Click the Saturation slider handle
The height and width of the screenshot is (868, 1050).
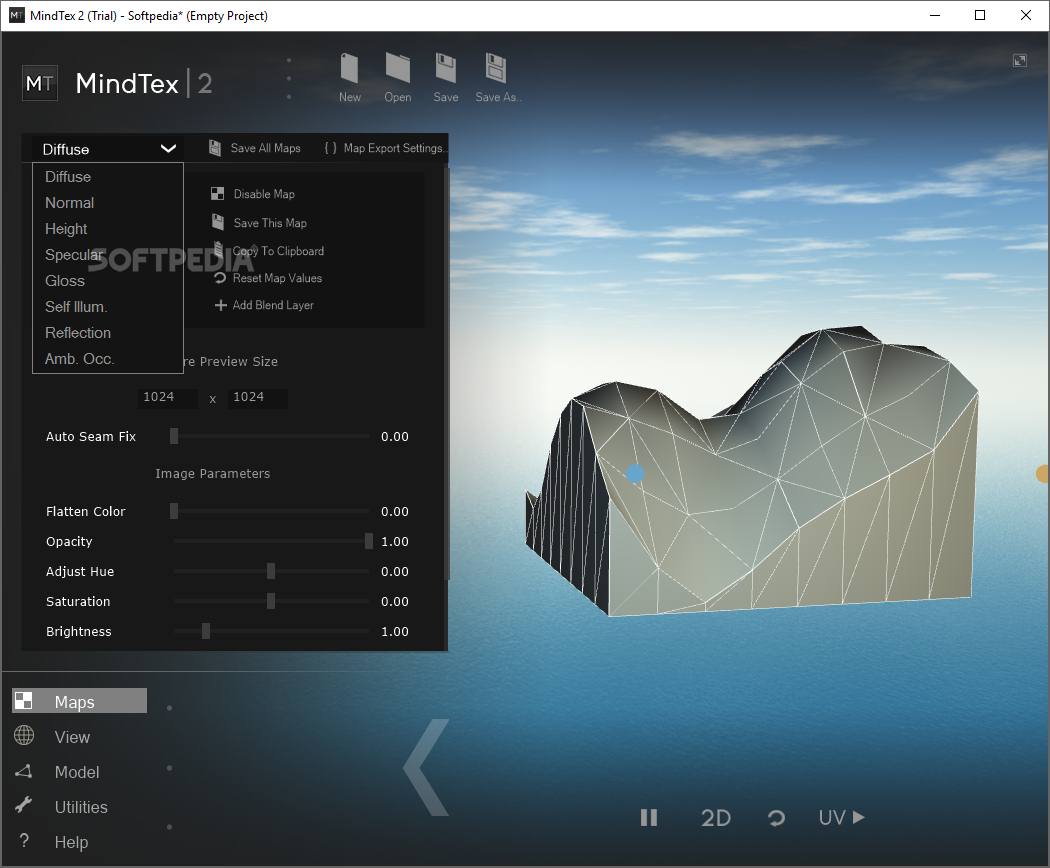[271, 601]
